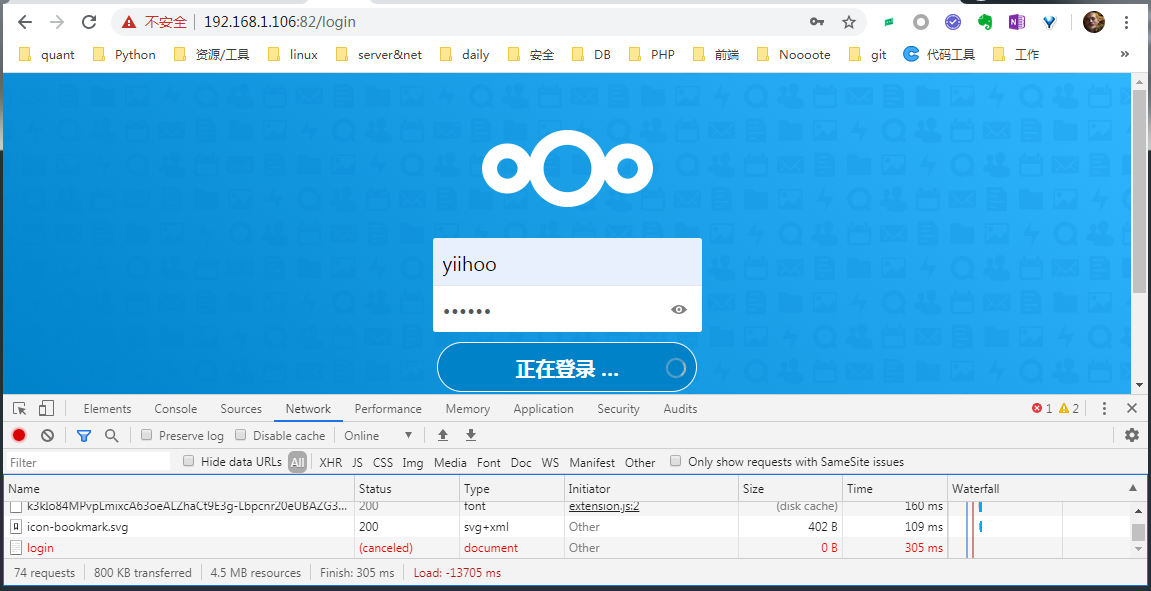Open the Python bookmarks folder
This screenshot has height=591, width=1151.
[125, 54]
